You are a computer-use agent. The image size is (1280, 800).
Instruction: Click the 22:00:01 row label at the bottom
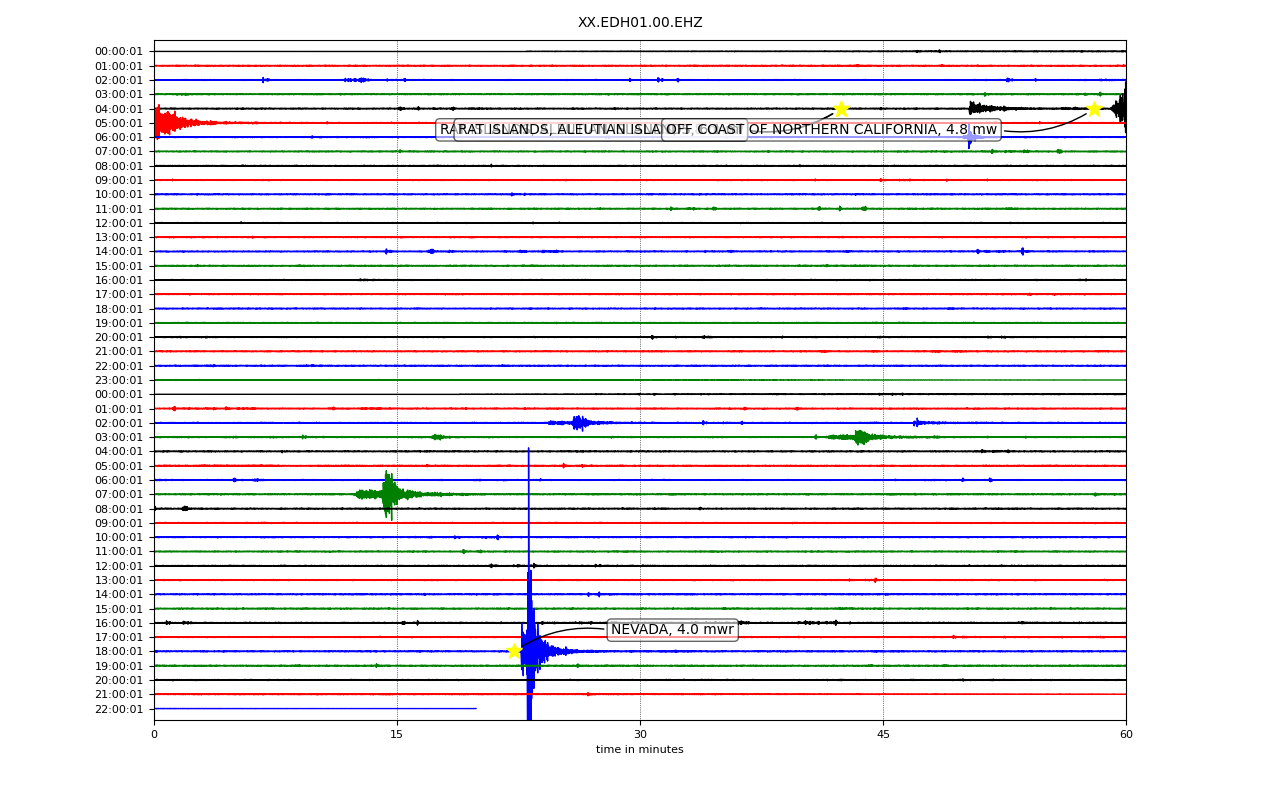pyautogui.click(x=119, y=709)
